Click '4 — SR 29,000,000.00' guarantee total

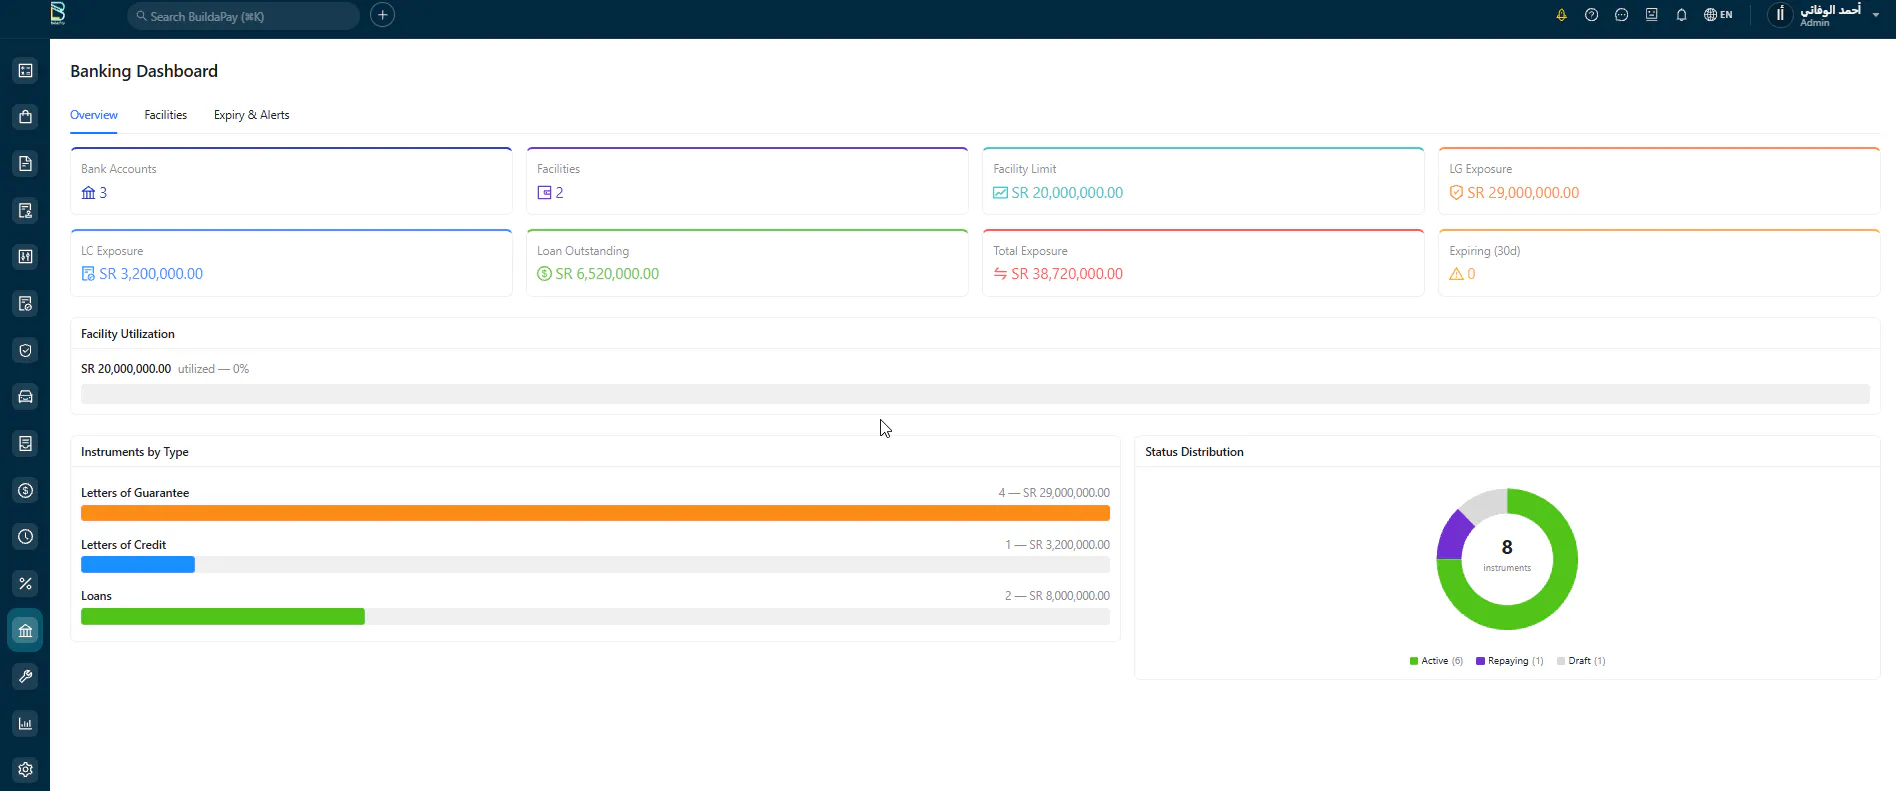coord(1054,493)
